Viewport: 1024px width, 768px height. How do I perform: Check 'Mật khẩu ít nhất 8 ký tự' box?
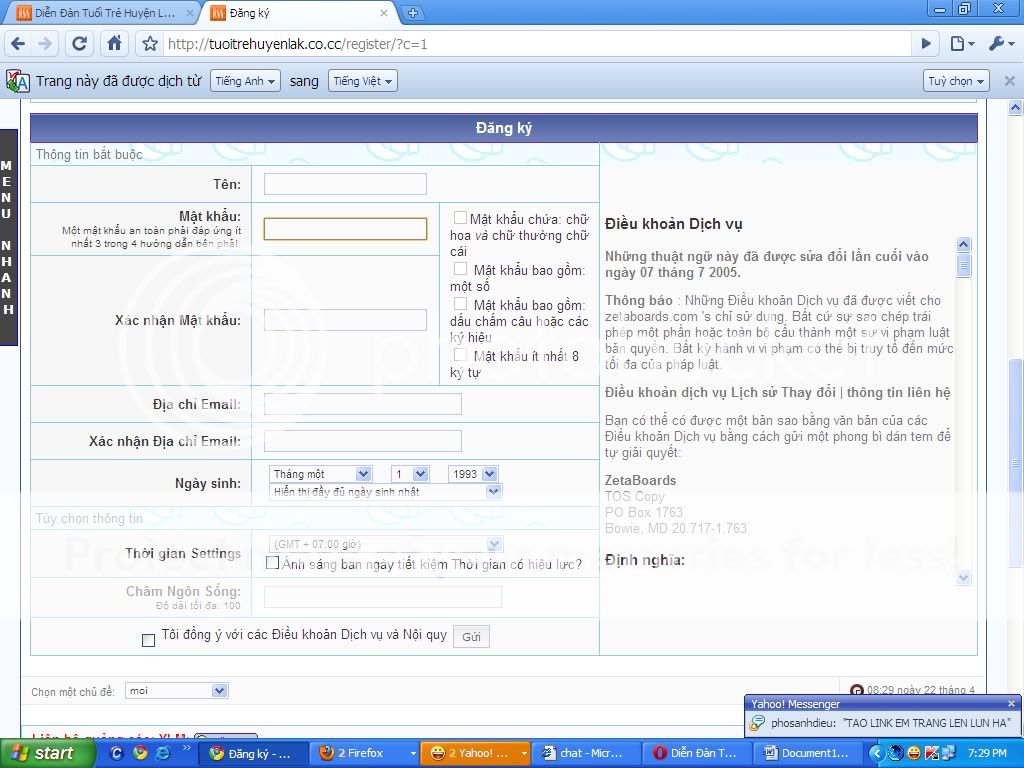460,355
